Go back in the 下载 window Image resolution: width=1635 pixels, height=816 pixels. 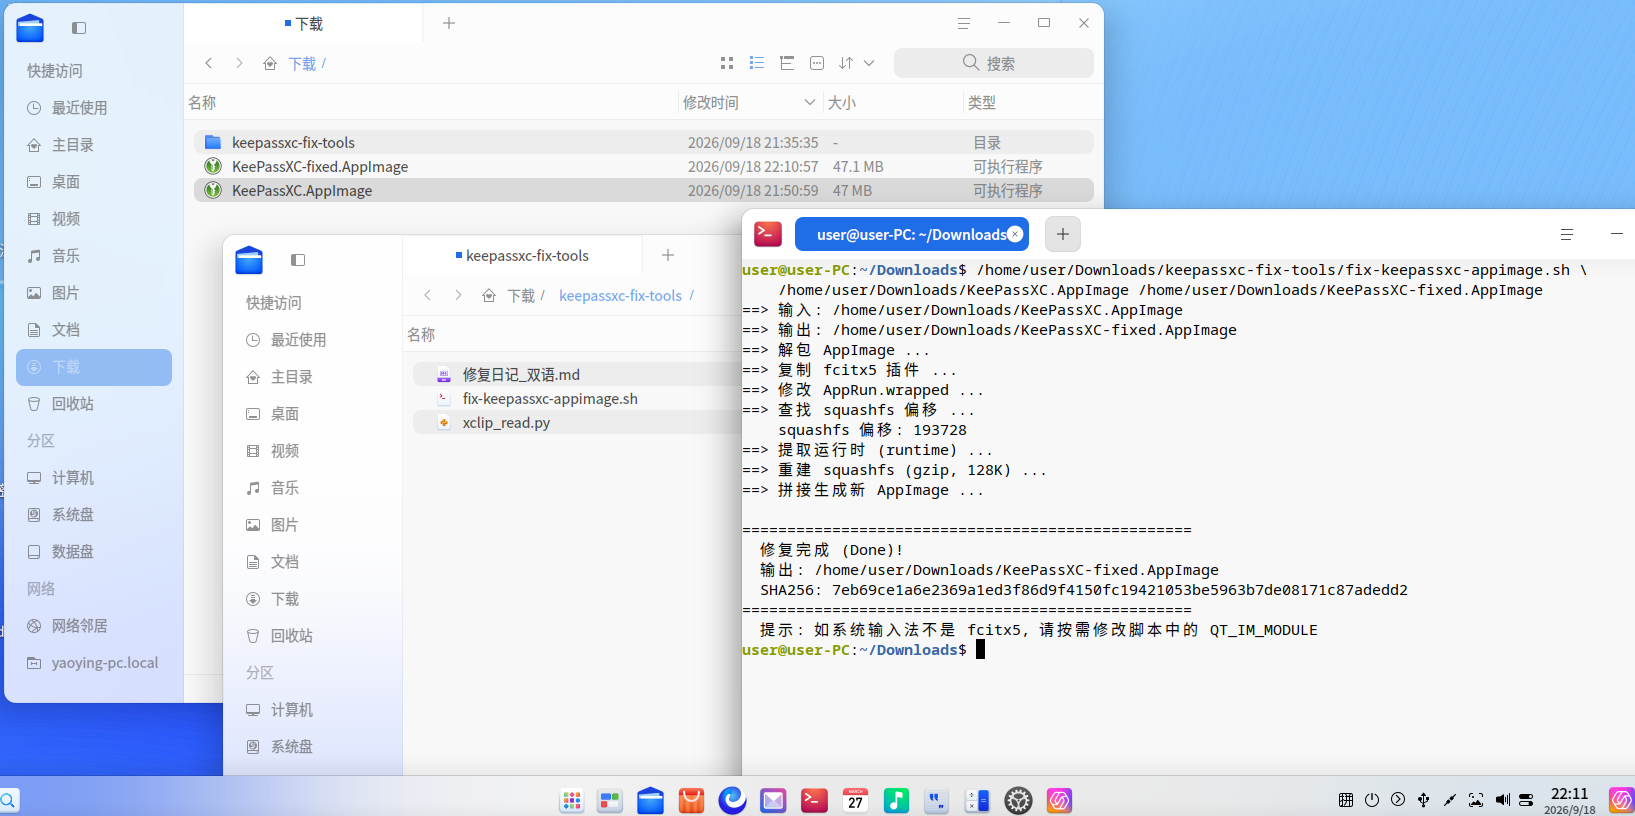(x=209, y=63)
